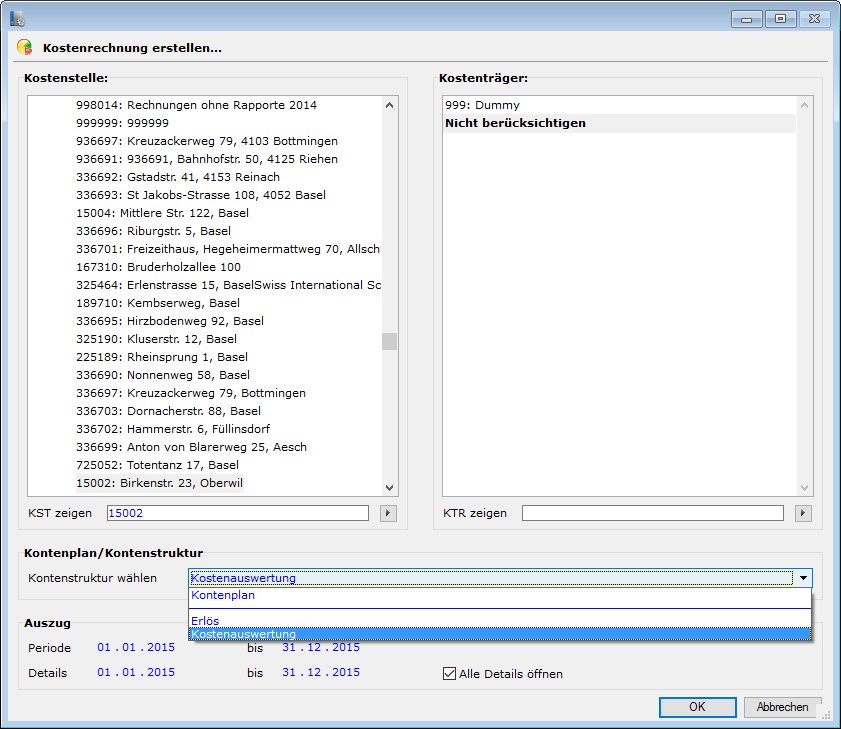Click the play arrow next to KST zeigen
This screenshot has width=841, height=729.
click(x=389, y=513)
